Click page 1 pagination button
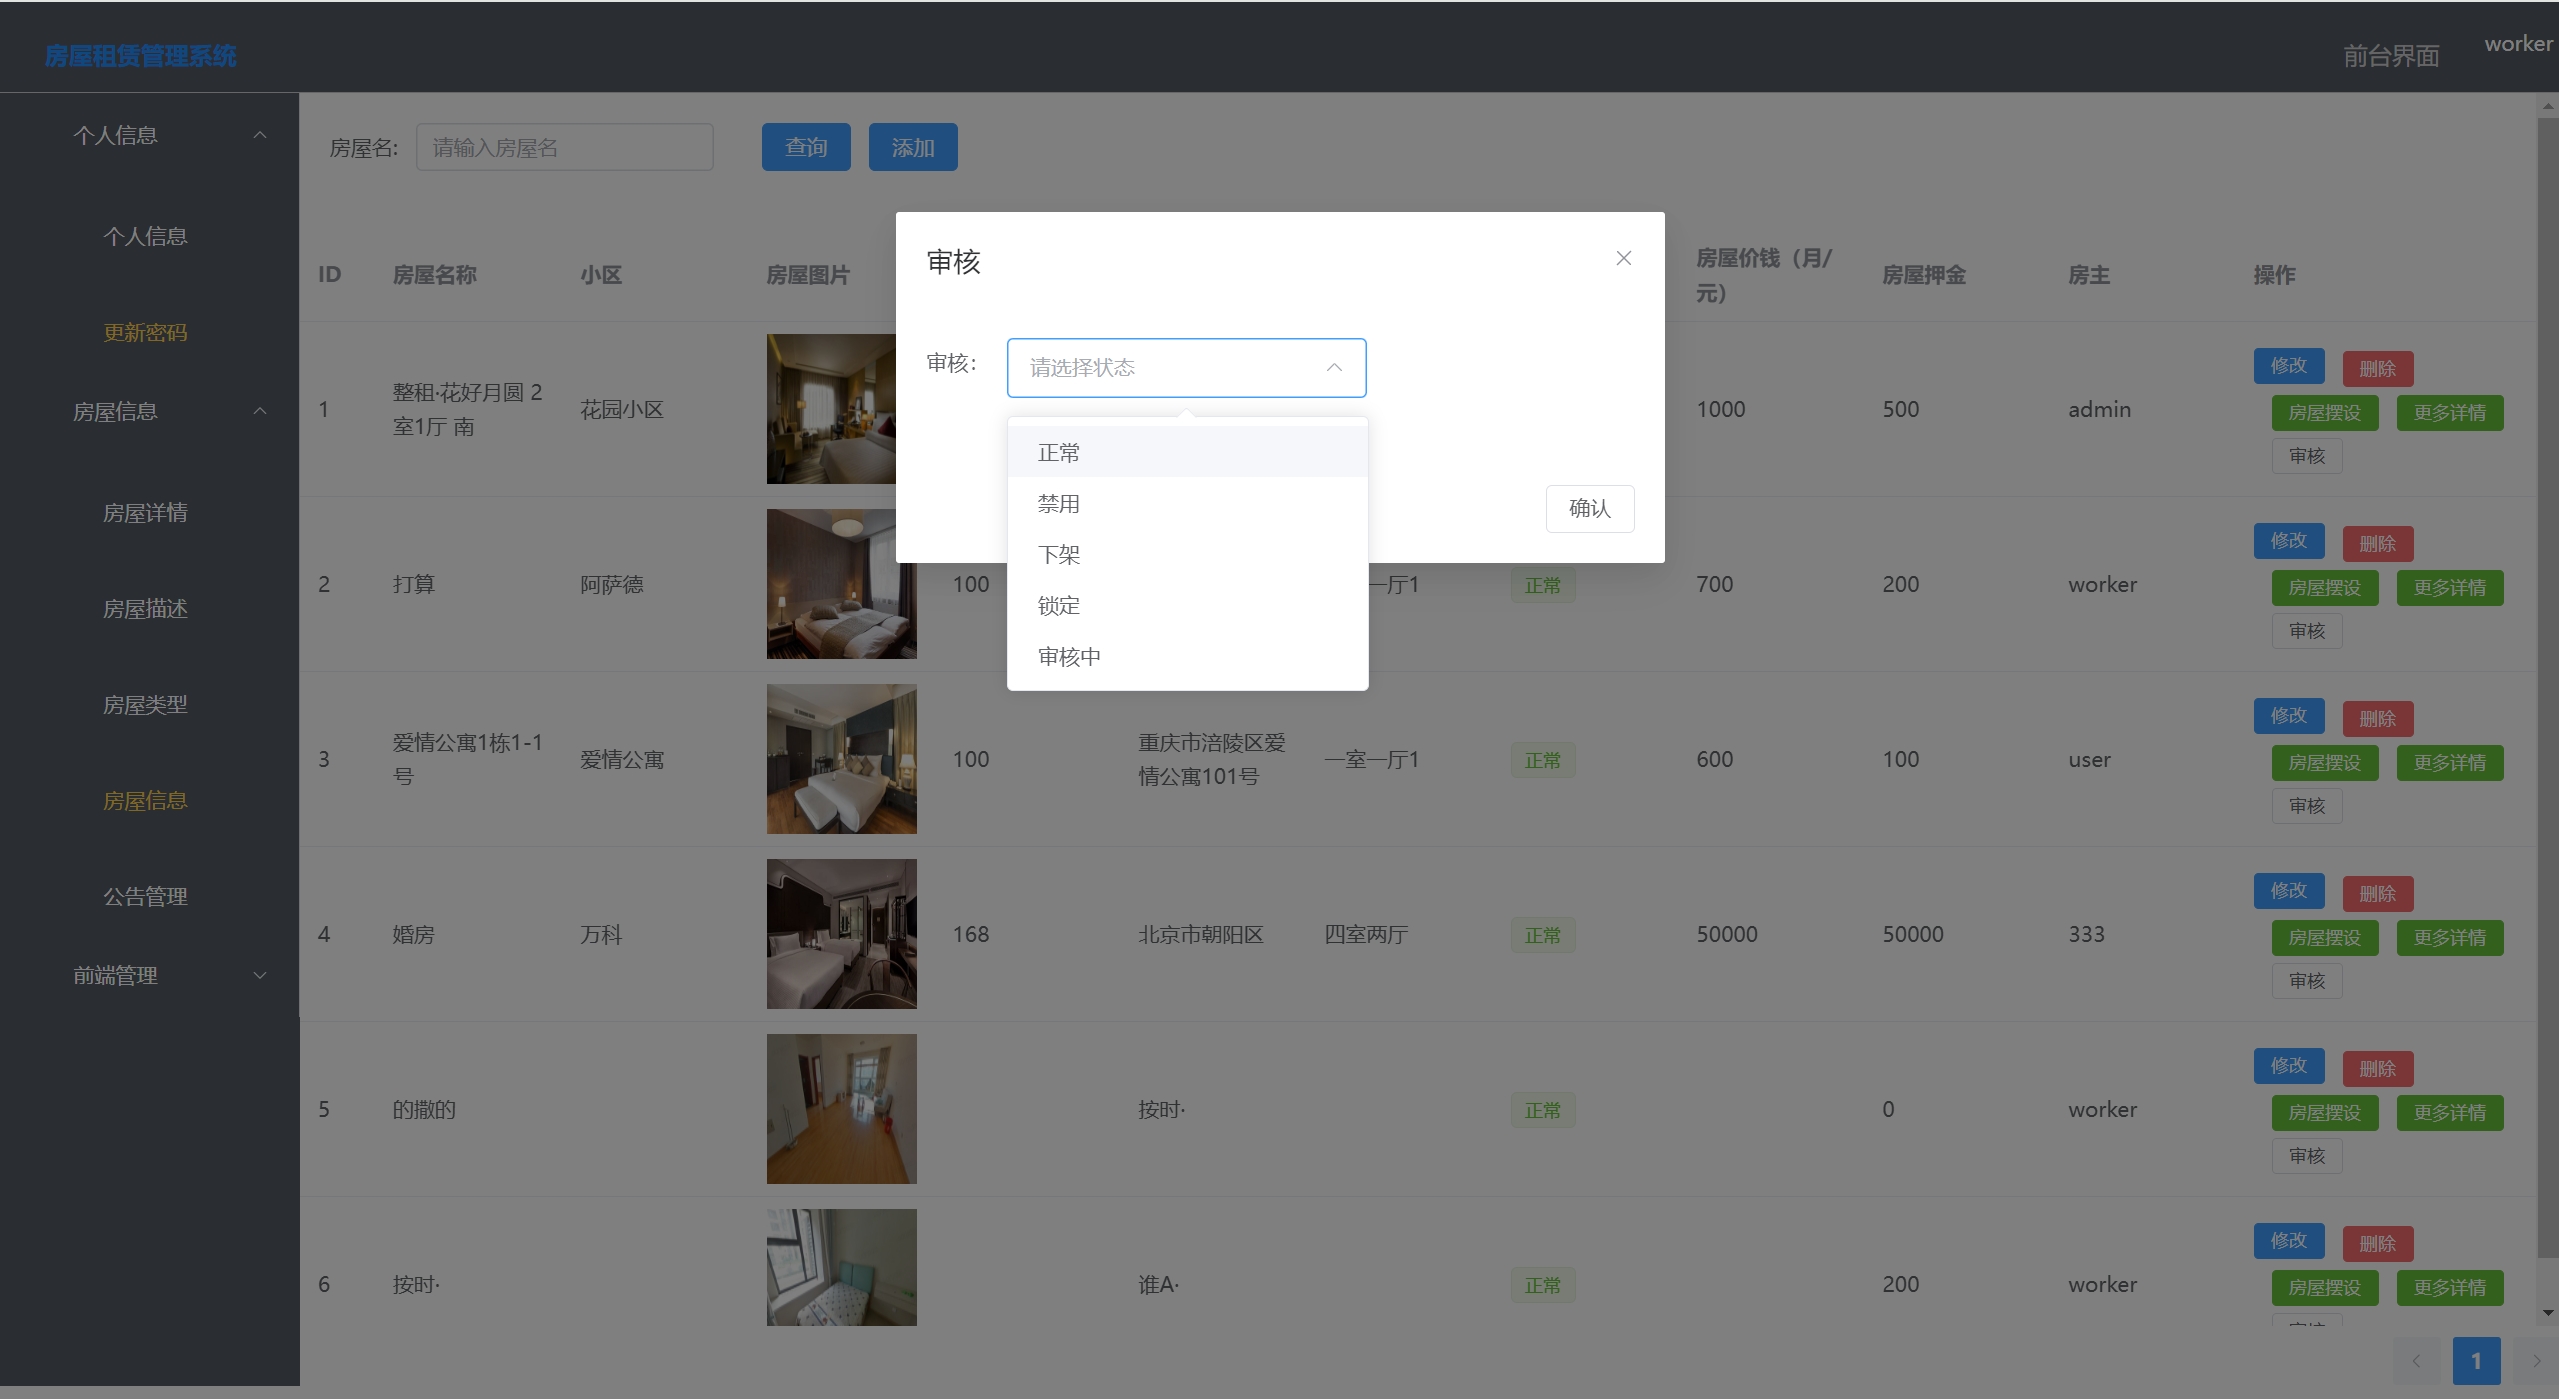2559x1399 pixels. click(x=2476, y=1361)
